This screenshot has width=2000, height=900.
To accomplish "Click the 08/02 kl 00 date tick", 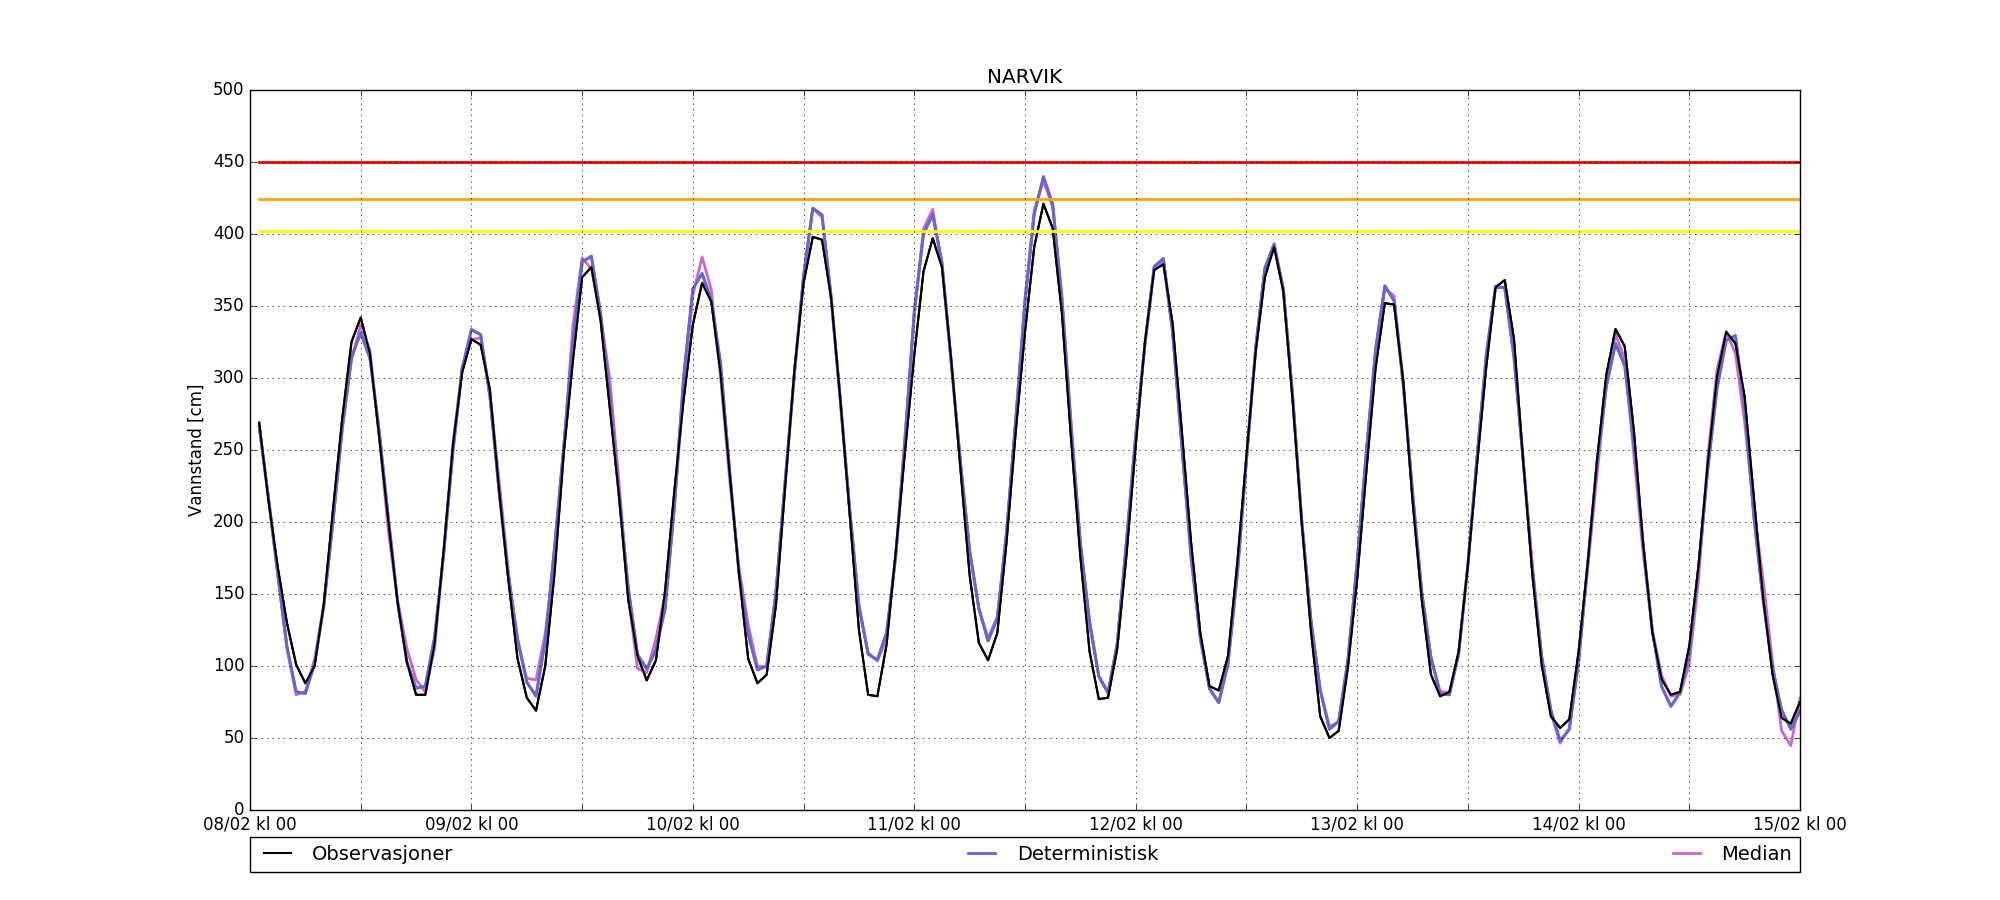I will click(250, 825).
